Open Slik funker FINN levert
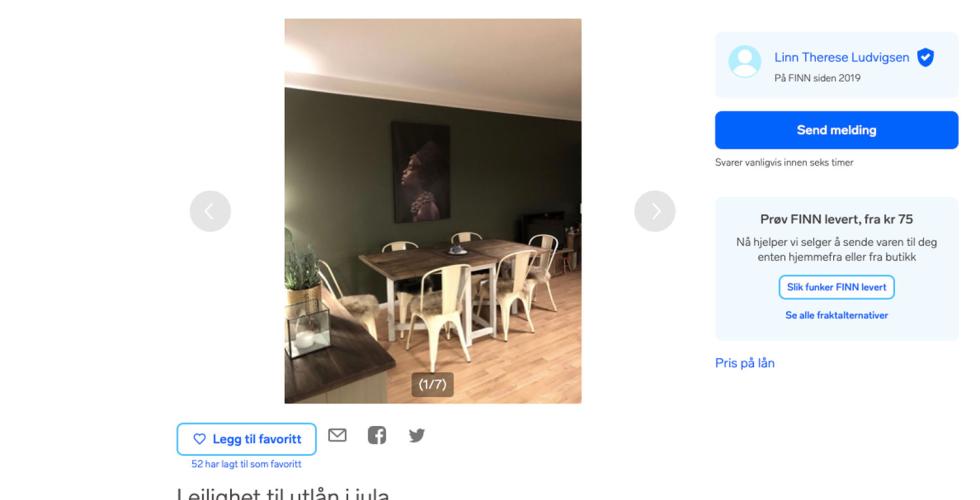 coord(836,288)
